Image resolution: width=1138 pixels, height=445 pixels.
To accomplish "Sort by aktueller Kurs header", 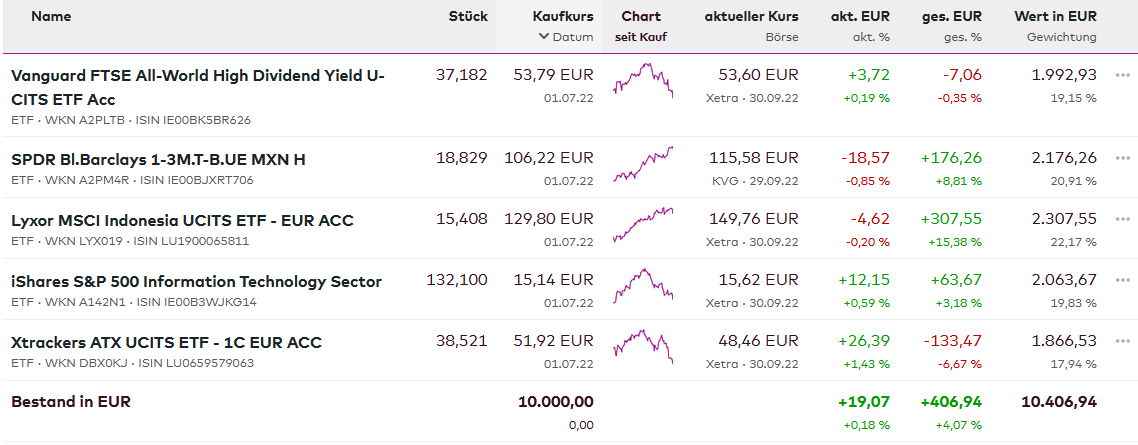I will (x=751, y=16).
